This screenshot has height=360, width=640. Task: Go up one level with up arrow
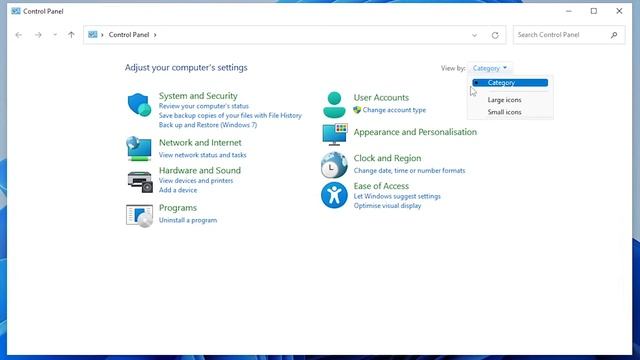(x=71, y=35)
